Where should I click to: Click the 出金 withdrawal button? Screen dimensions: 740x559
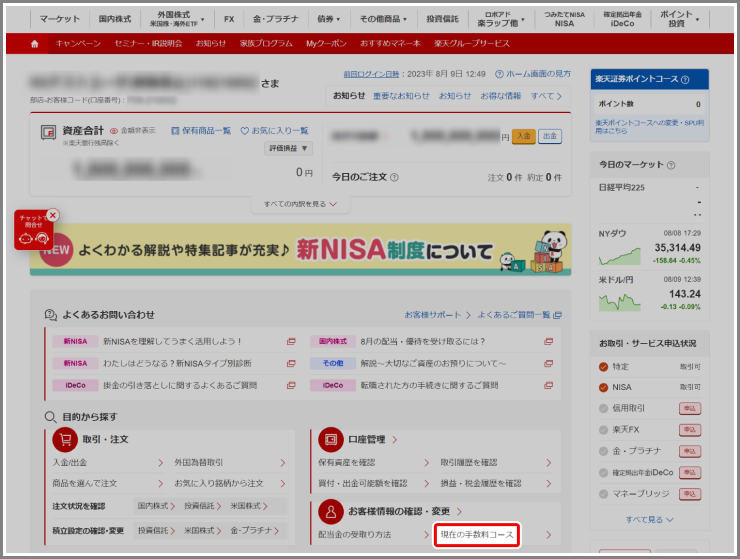(x=550, y=136)
